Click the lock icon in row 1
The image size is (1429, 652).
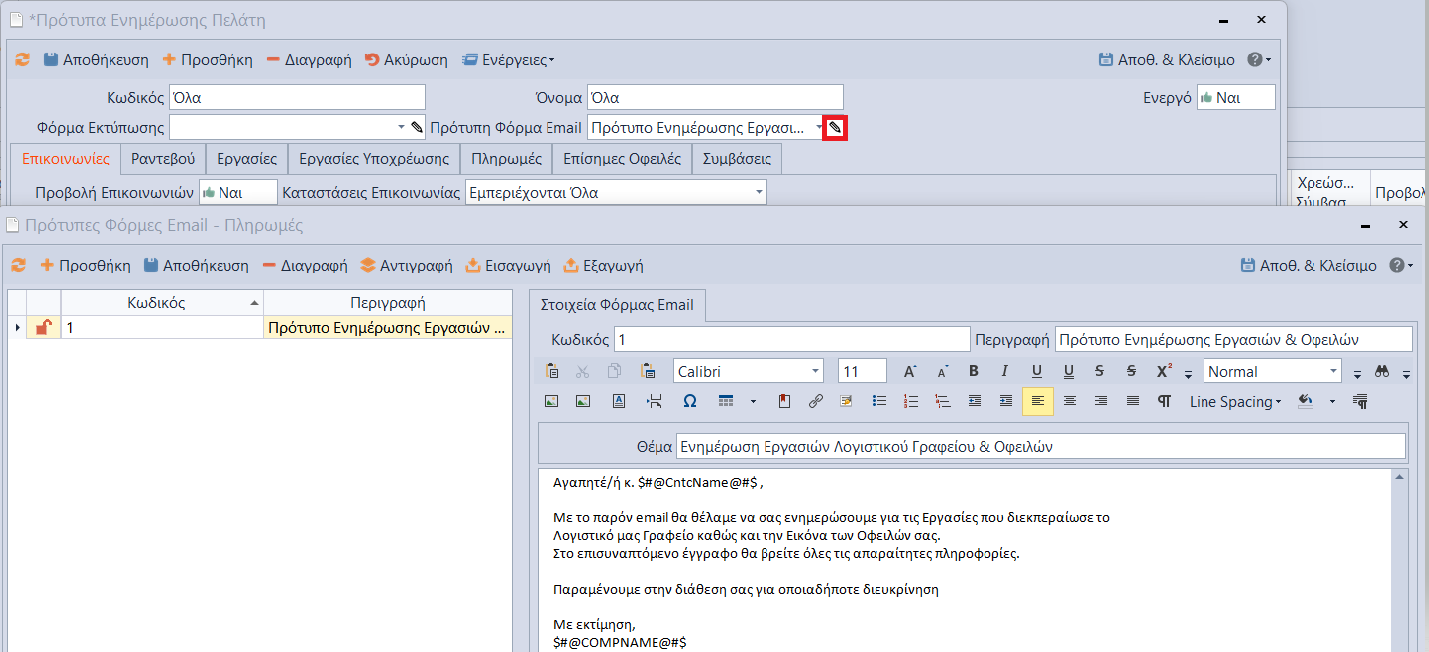[x=43, y=327]
